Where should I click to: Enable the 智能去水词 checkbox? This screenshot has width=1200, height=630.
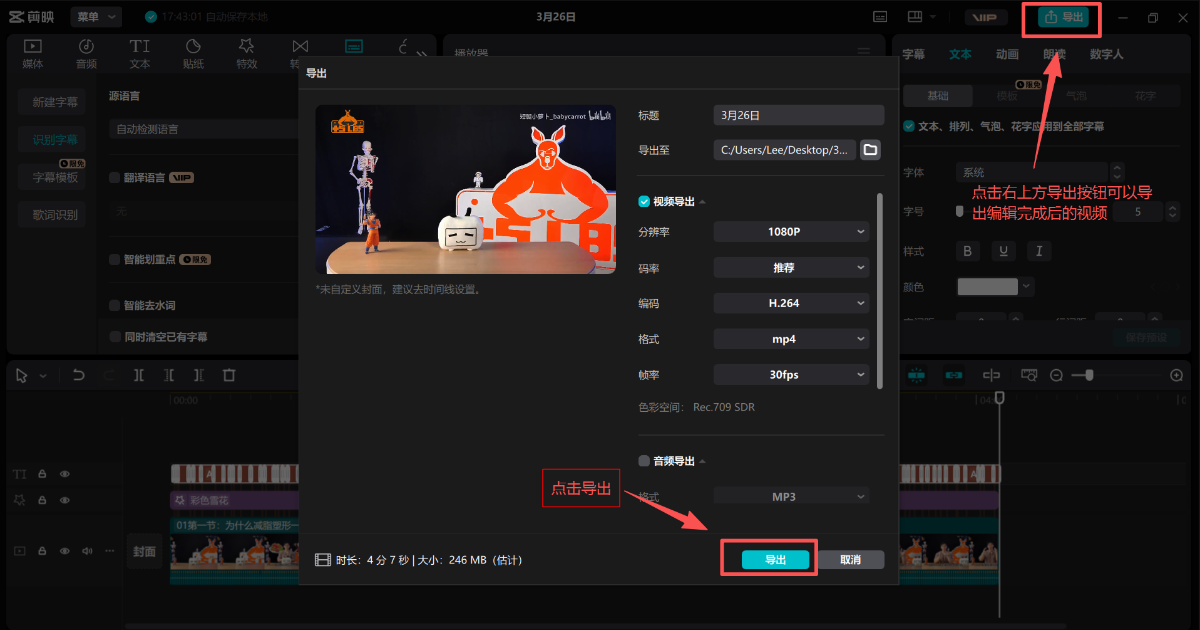coord(115,305)
